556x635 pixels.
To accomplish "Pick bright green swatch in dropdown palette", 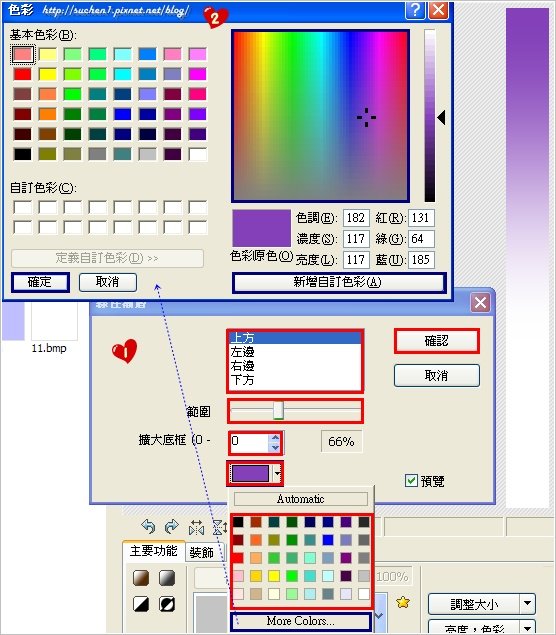I will click(292, 575).
